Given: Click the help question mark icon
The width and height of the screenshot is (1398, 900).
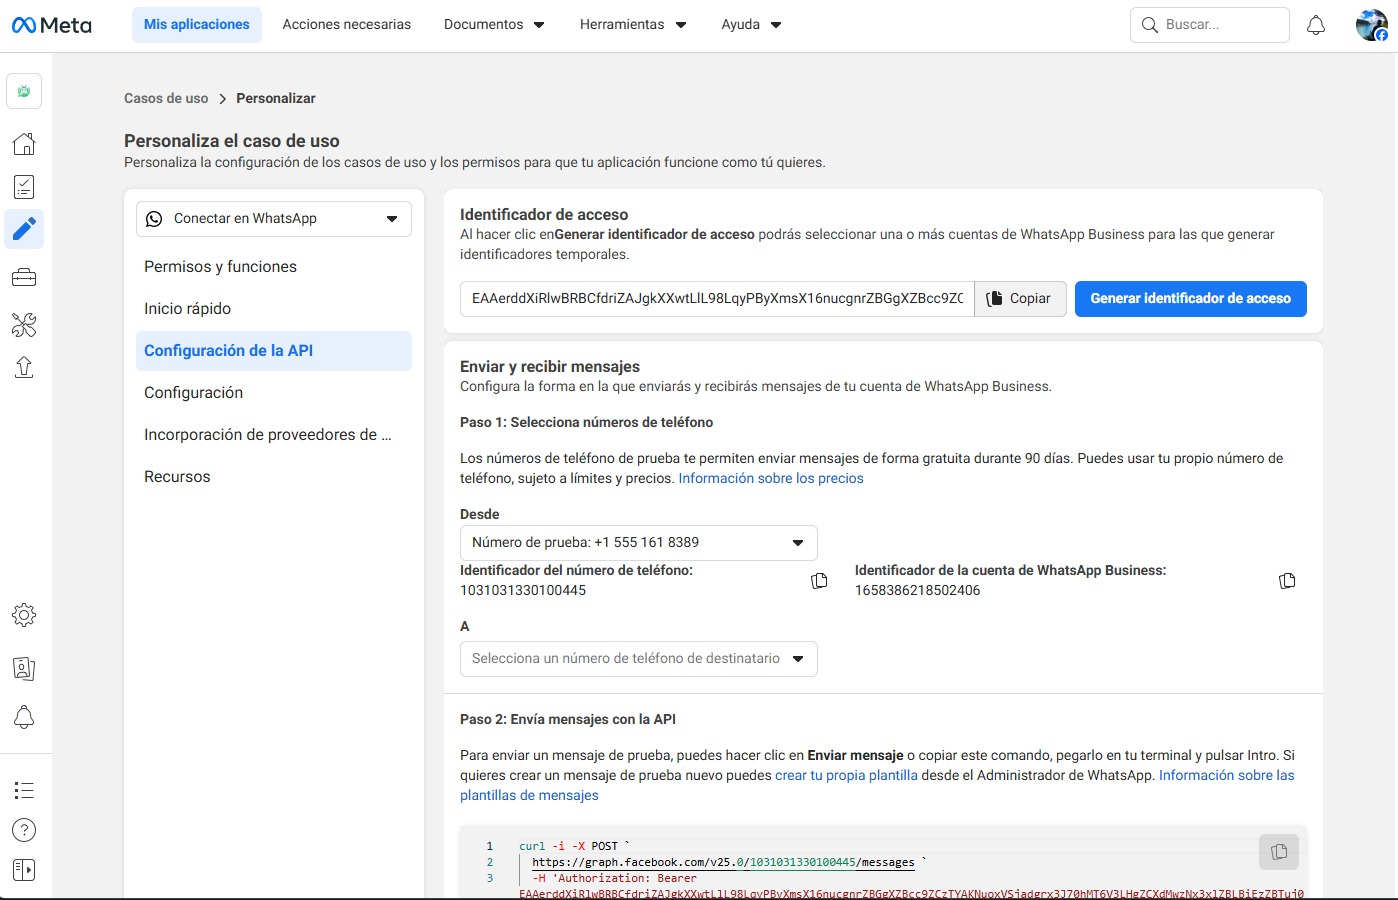Looking at the screenshot, I should pyautogui.click(x=24, y=830).
